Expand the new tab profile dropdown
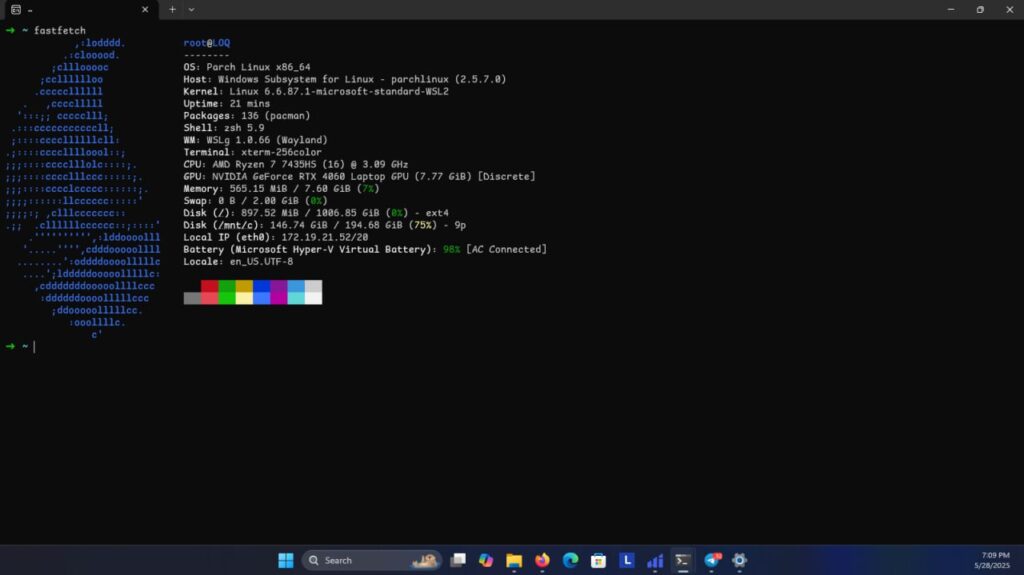Viewport: 1024px width, 575px height. coord(191,9)
